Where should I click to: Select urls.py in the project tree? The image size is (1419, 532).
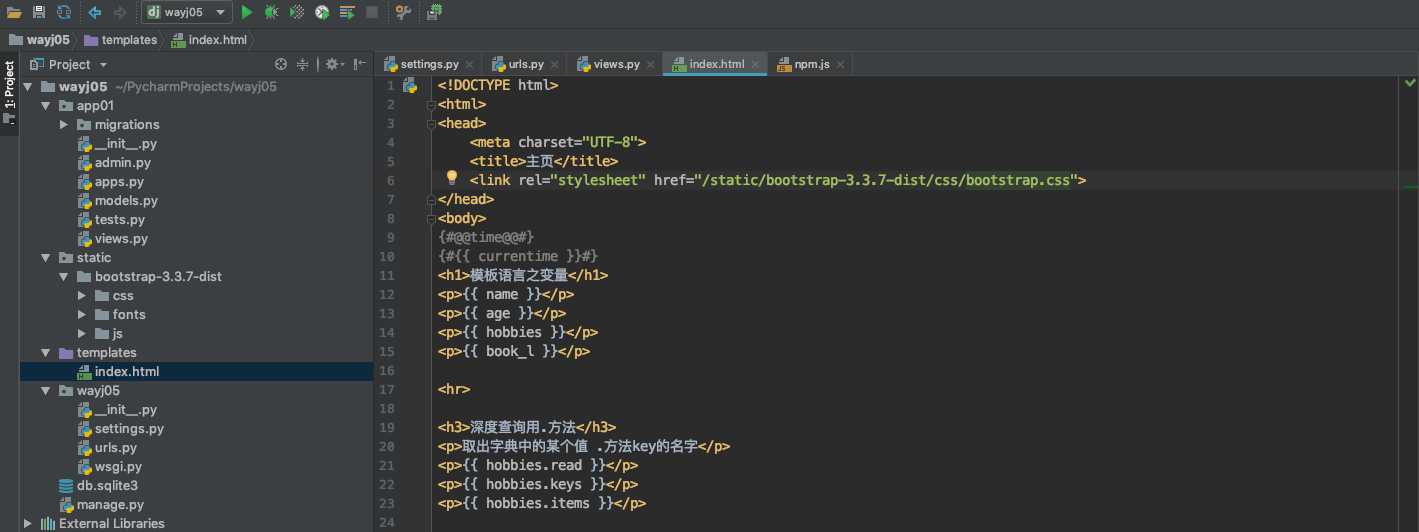coord(108,448)
